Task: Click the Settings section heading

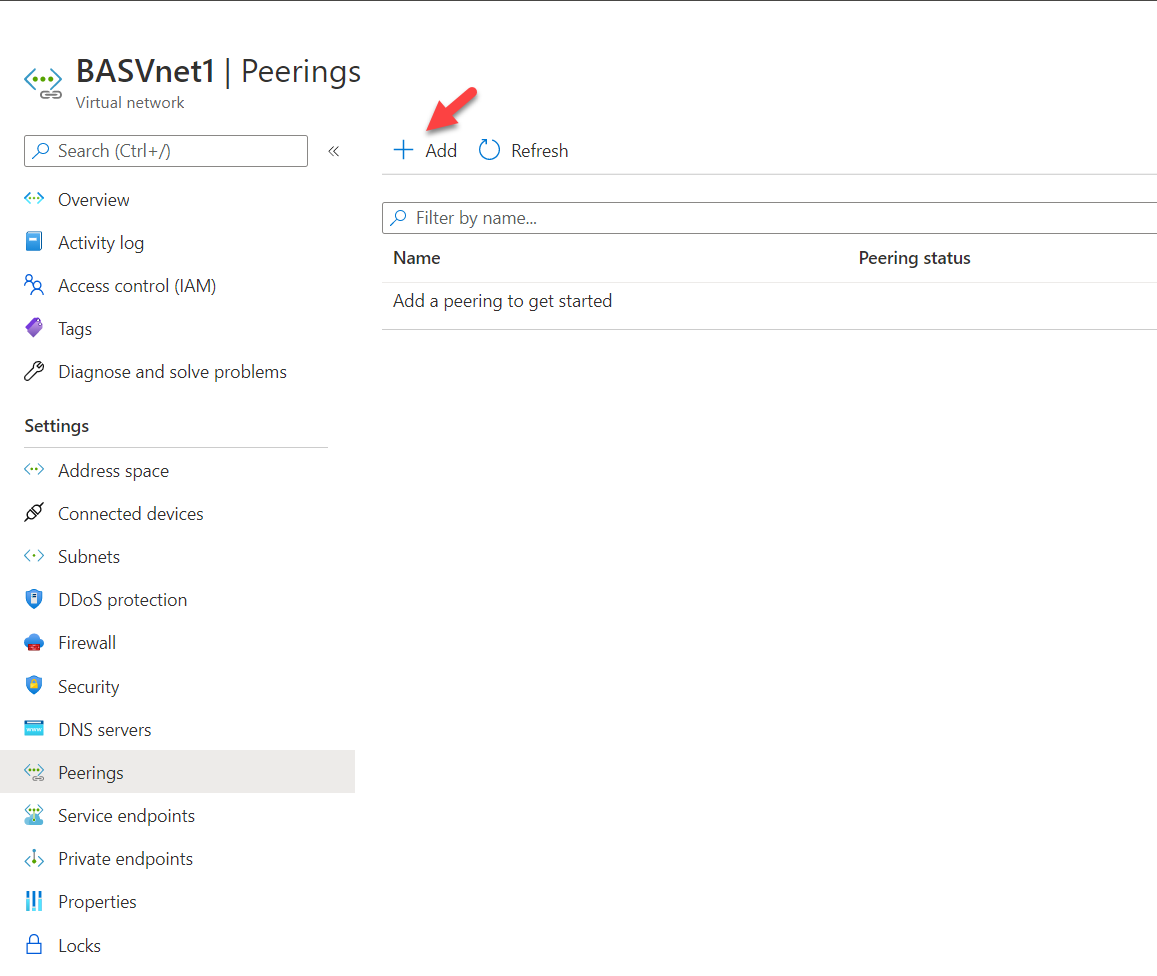Action: pyautogui.click(x=57, y=426)
